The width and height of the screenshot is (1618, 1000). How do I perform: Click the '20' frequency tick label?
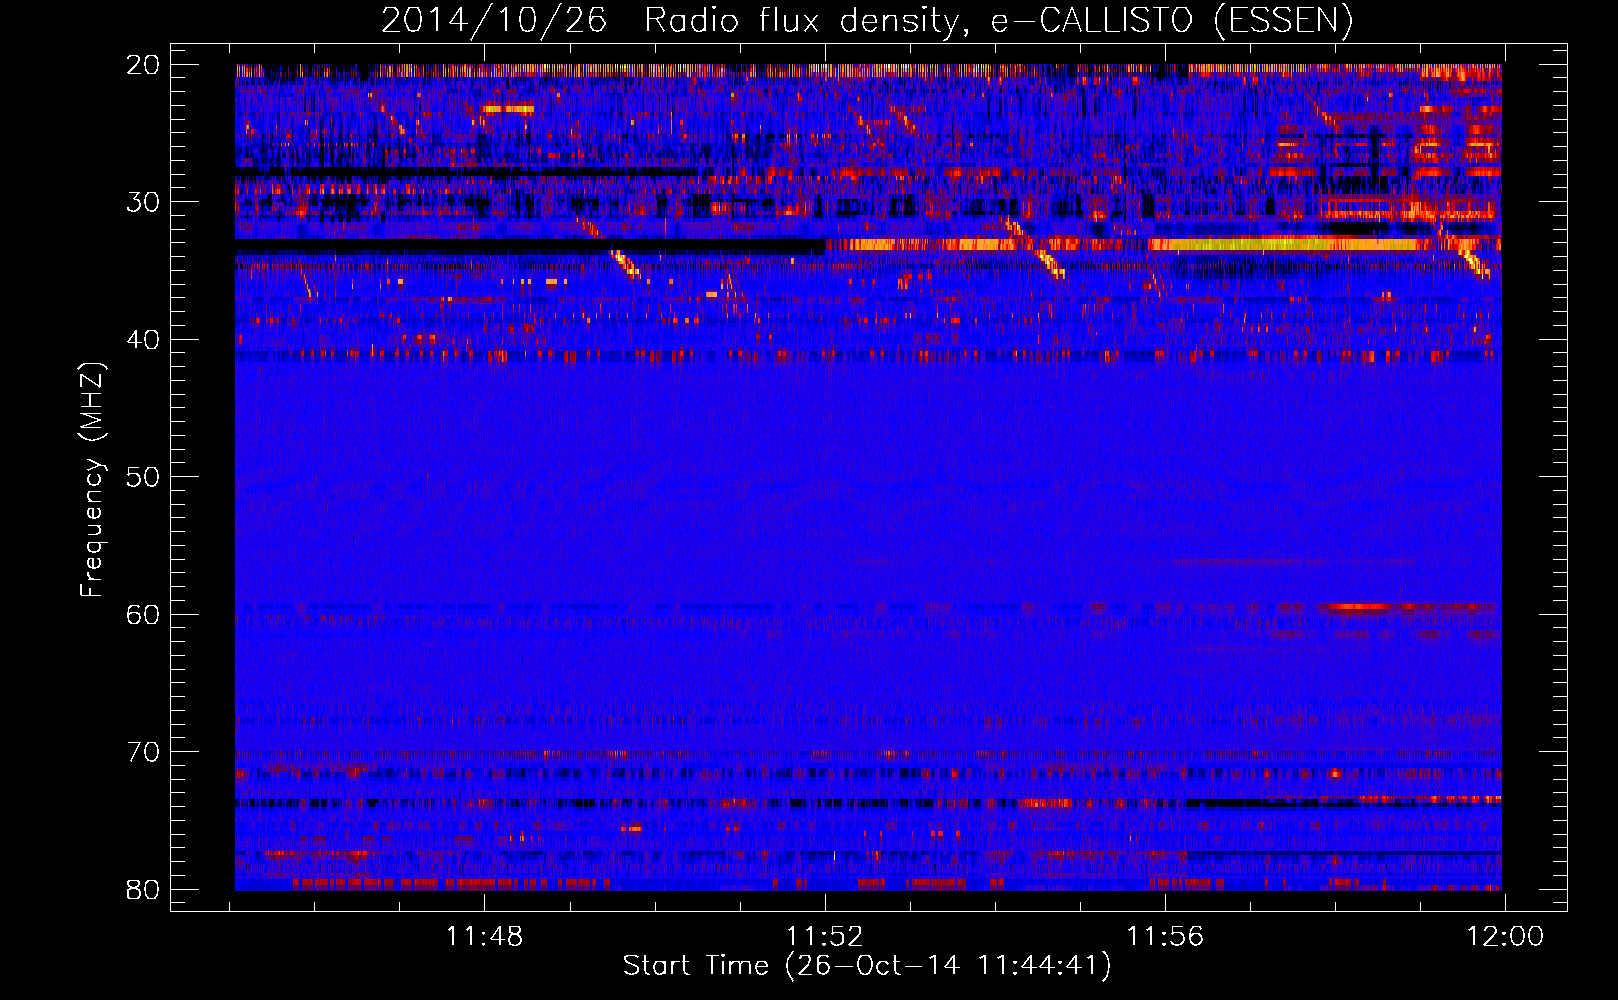click(x=143, y=65)
